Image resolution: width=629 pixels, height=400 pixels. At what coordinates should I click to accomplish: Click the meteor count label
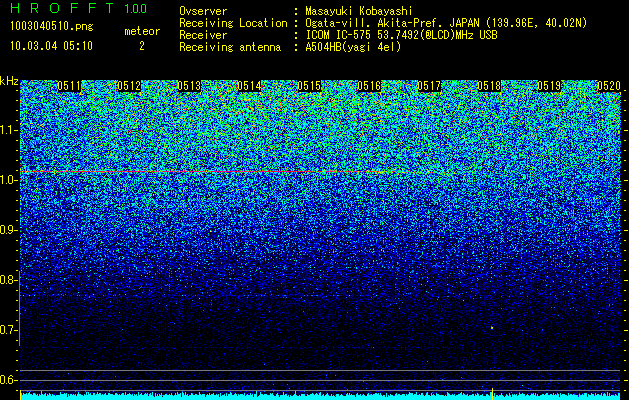click(142, 31)
